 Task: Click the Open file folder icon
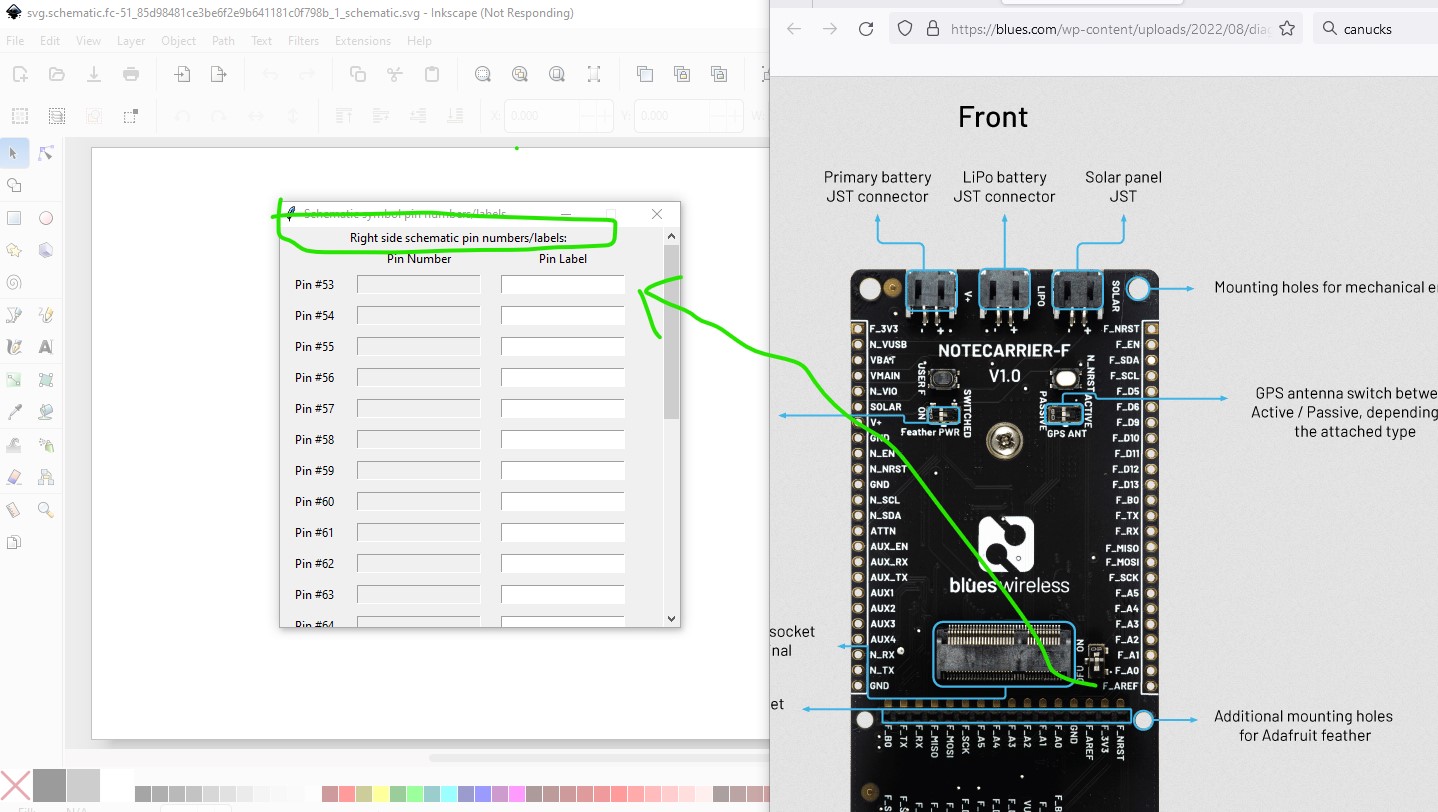pos(57,74)
